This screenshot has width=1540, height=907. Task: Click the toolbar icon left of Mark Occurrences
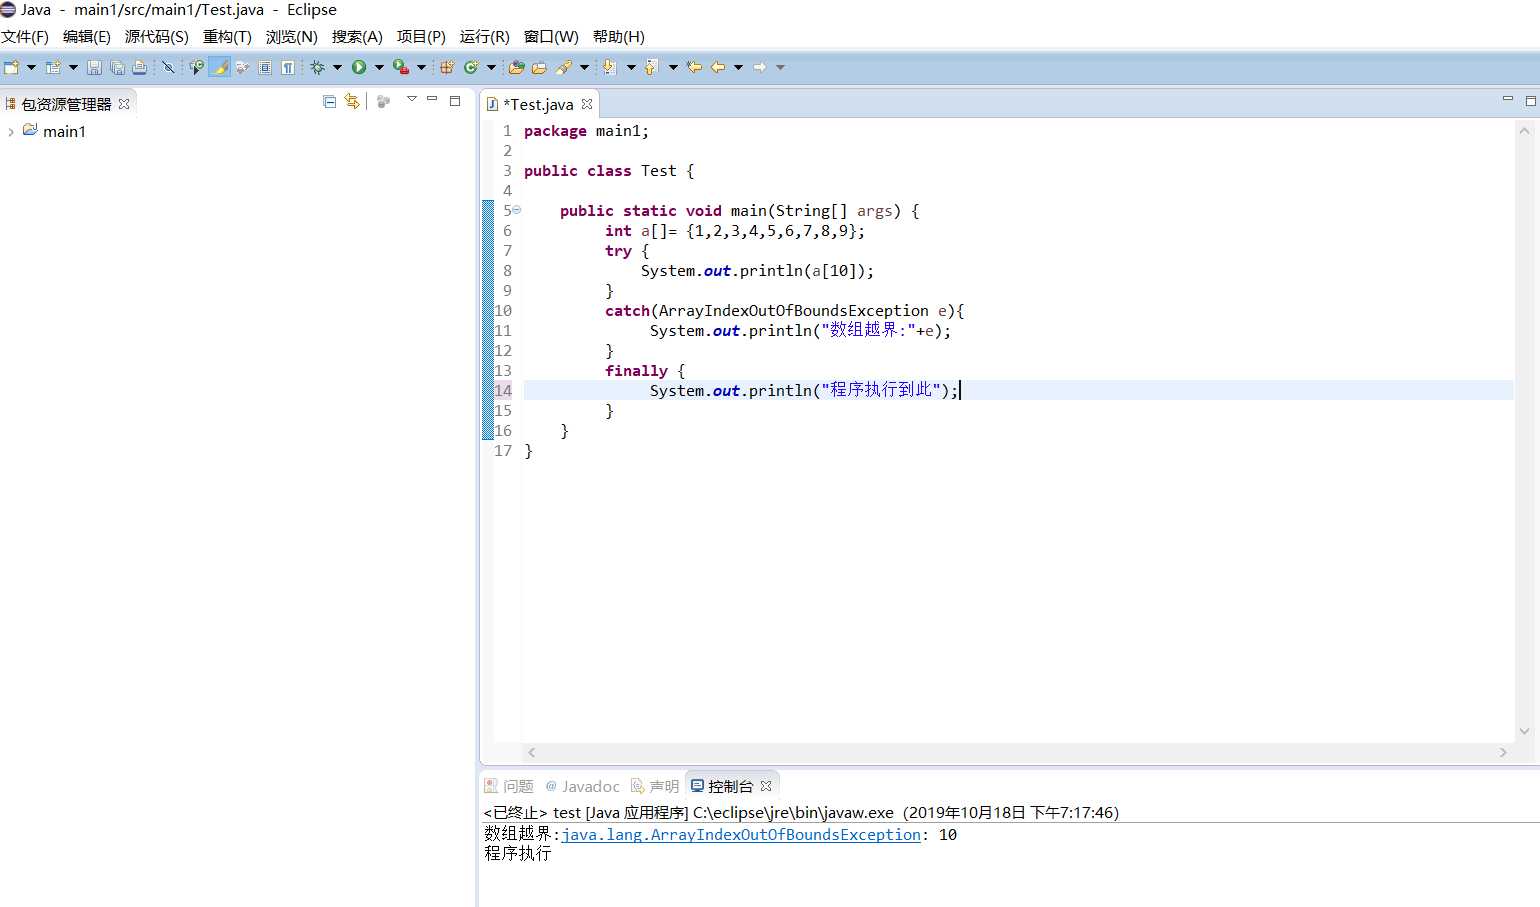click(196, 67)
